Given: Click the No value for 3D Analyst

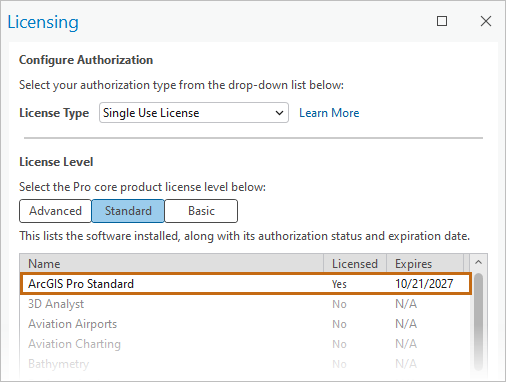Looking at the screenshot, I should coord(339,304).
